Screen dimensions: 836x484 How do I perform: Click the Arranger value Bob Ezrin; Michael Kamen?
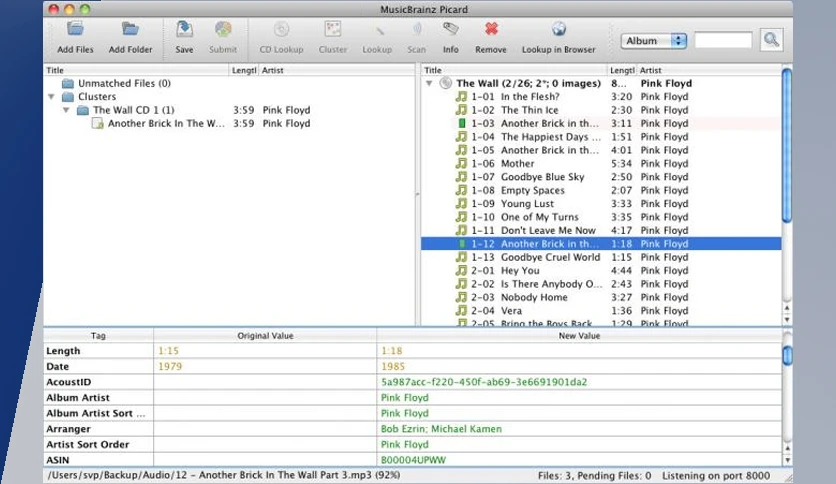click(441, 429)
